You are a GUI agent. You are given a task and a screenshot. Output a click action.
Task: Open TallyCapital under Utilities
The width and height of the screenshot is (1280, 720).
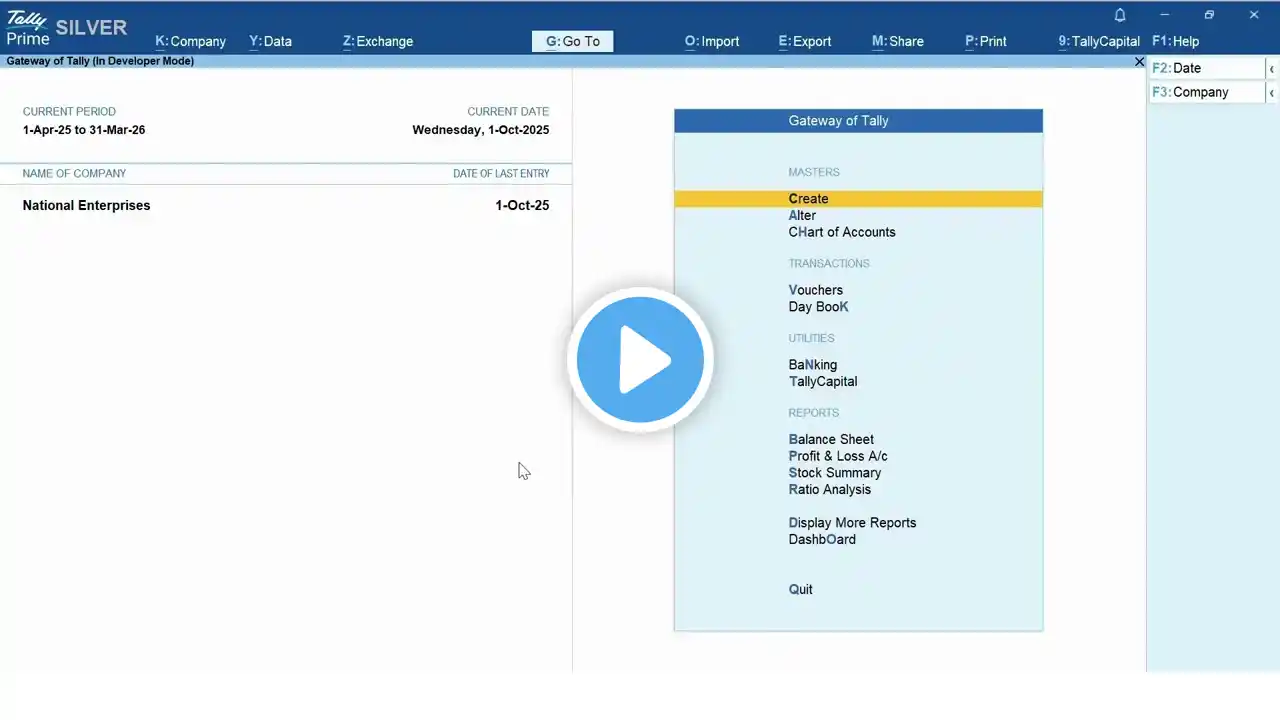(823, 381)
